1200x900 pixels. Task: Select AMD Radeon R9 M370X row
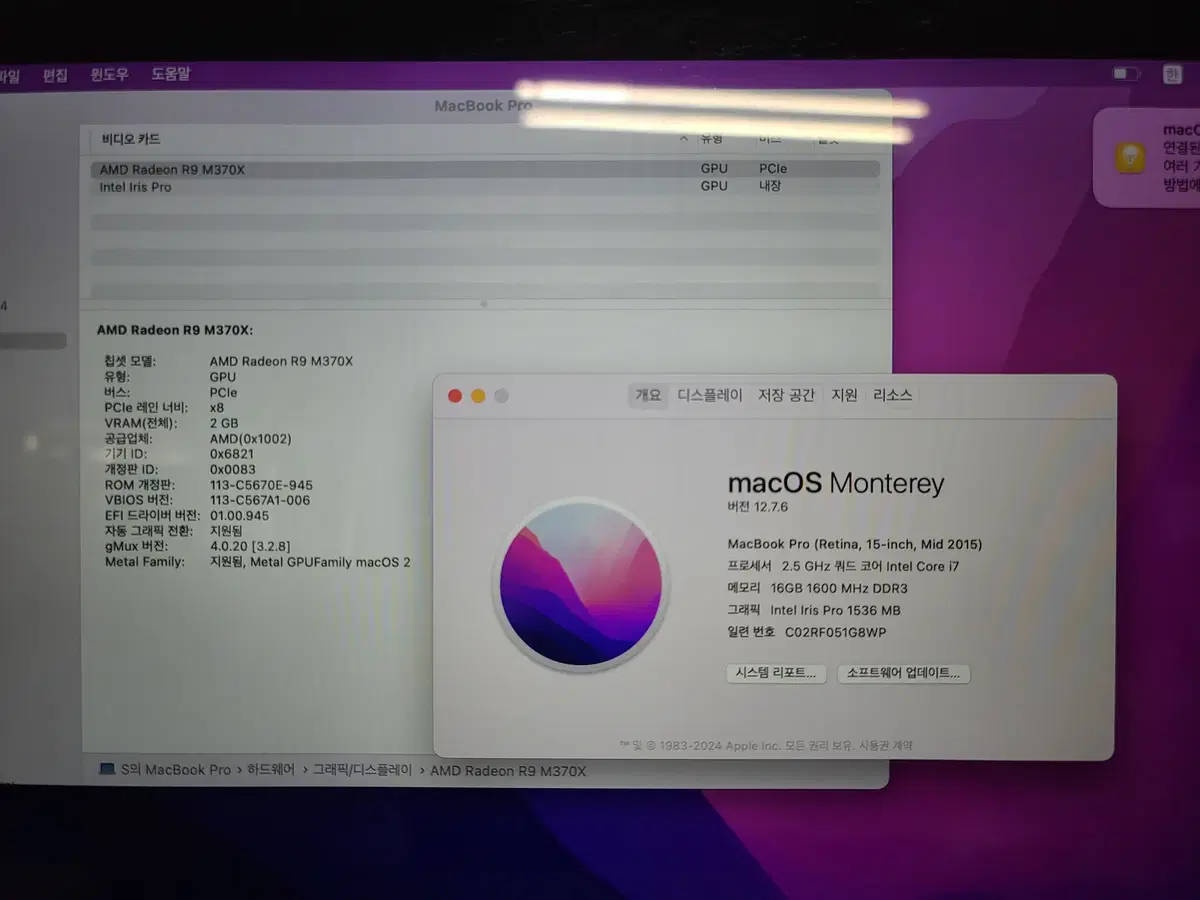coord(485,169)
